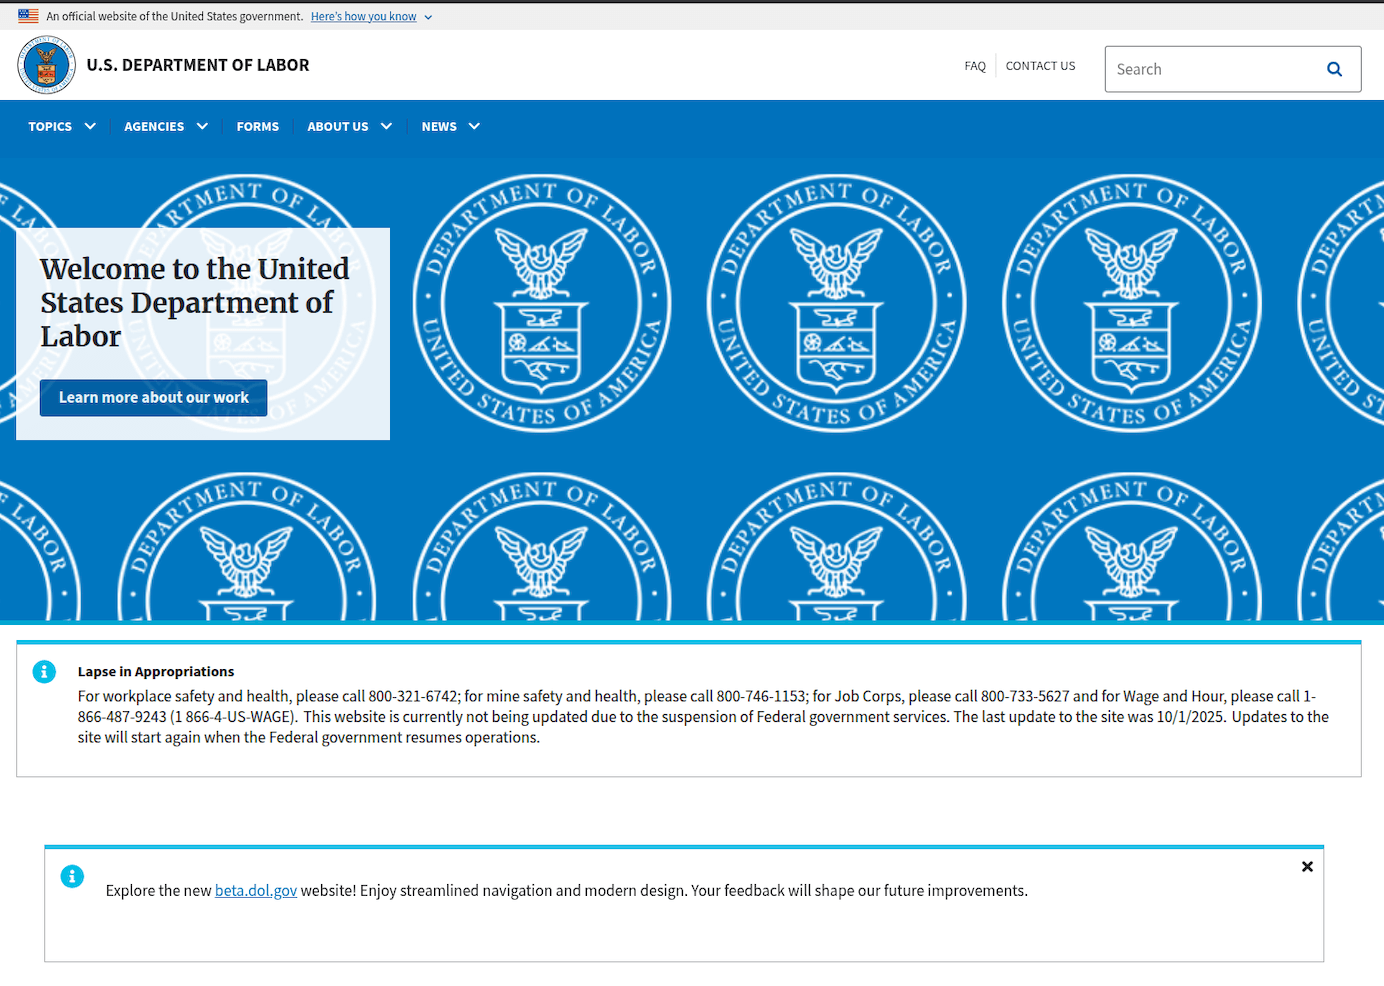Image resolution: width=1384 pixels, height=986 pixels.
Task: Select Forms in the navigation bar
Action: tap(258, 127)
